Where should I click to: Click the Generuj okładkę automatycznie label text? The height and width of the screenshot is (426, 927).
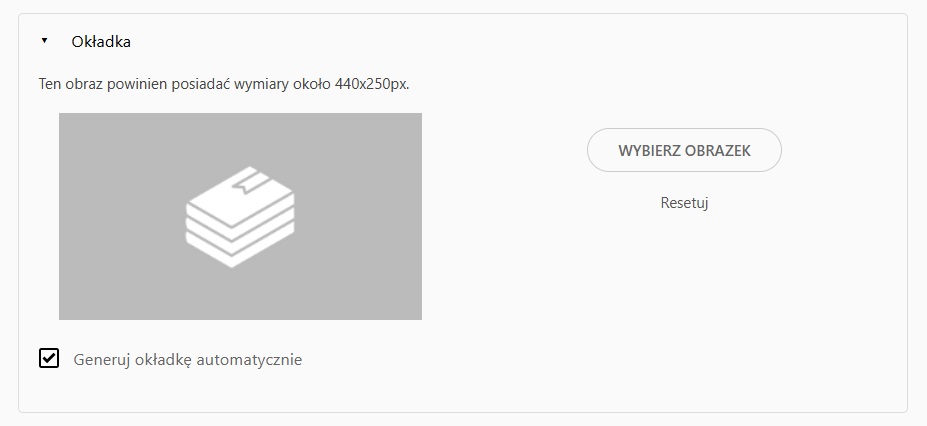pyautogui.click(x=188, y=359)
